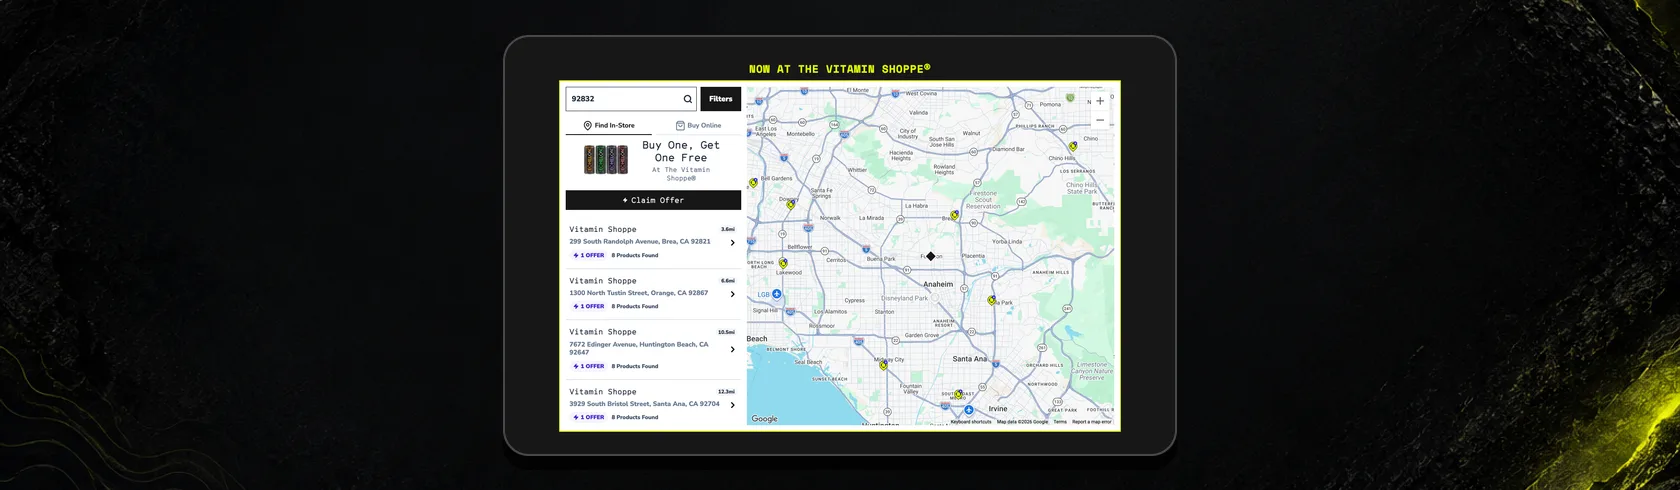Click the 1 OFFER badge for Huntington Beach store
This screenshot has width=1680, height=490.
click(x=589, y=366)
